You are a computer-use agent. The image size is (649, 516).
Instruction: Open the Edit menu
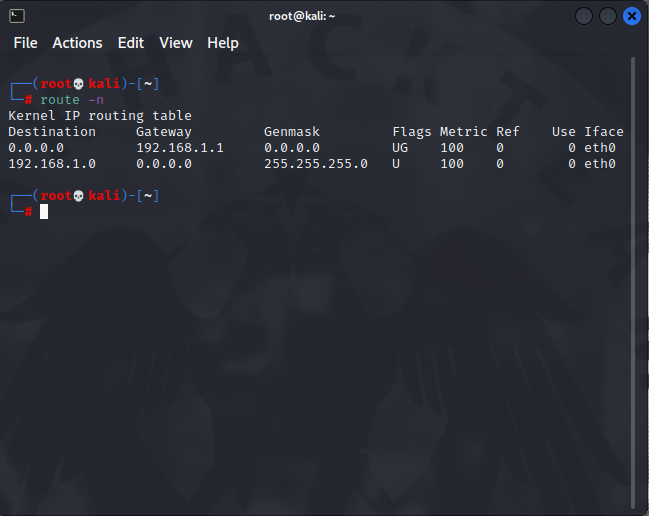tap(131, 43)
